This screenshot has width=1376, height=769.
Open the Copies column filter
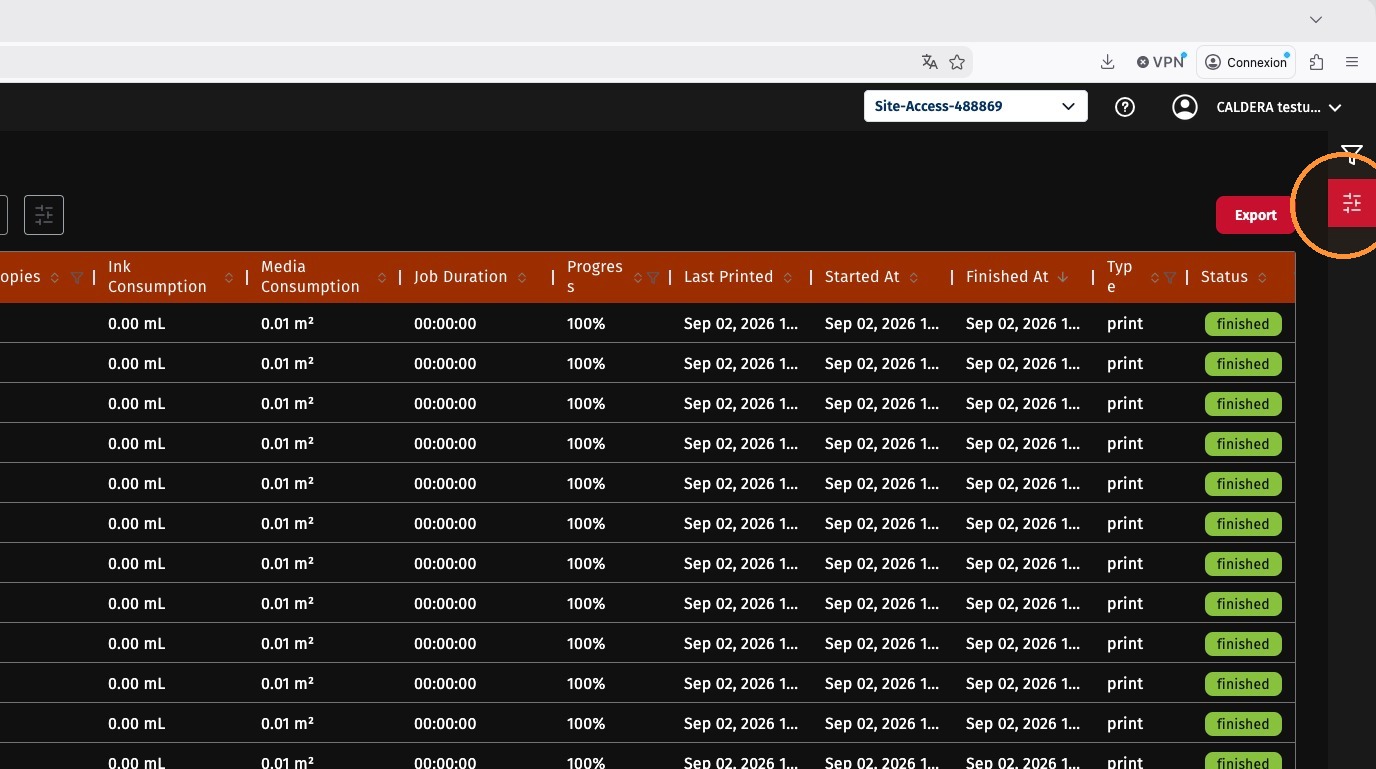[x=77, y=278]
